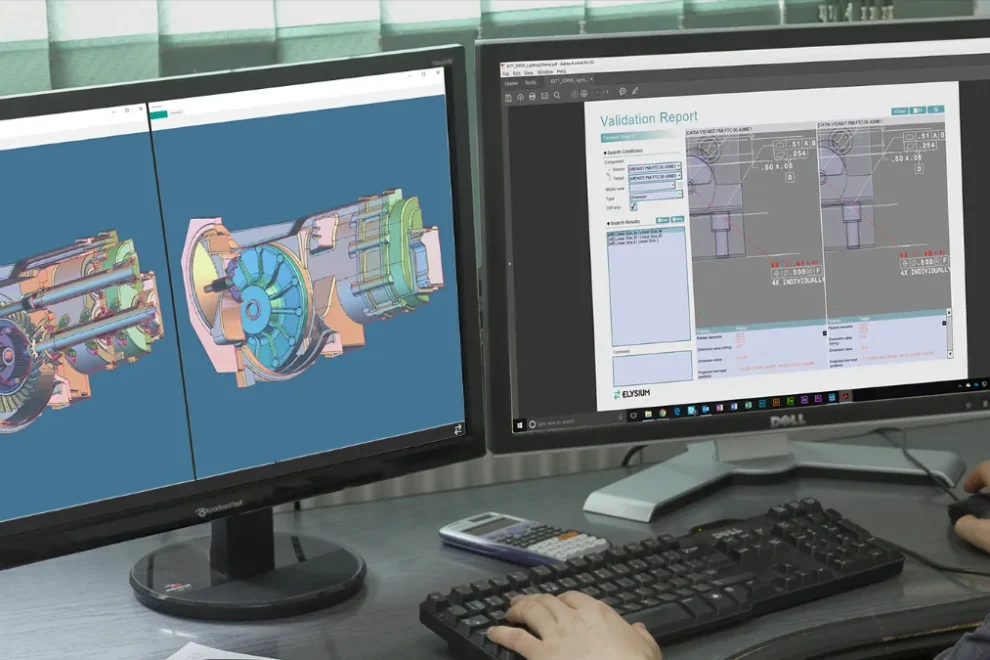The image size is (990, 660).
Task: Click the first button beside Search Results
Action: [662, 220]
